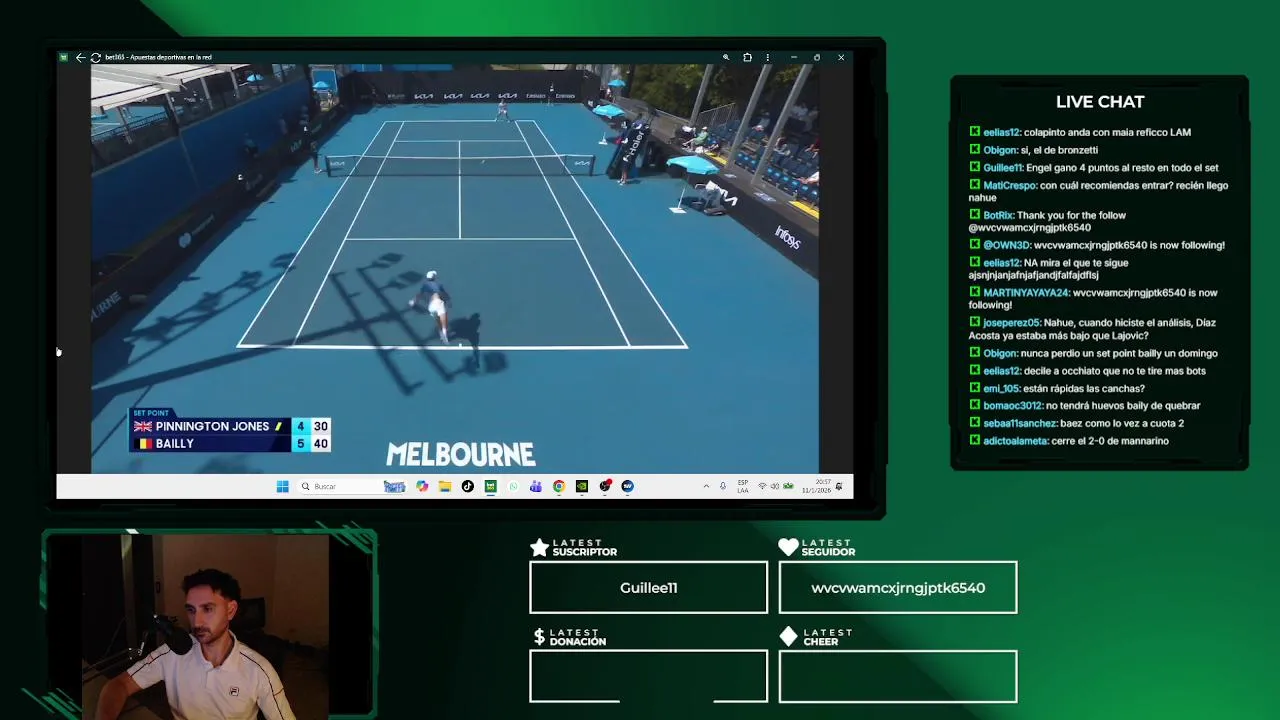Click the heart icon beside Latest Seguidor
This screenshot has height=720, width=1280.
(x=788, y=547)
